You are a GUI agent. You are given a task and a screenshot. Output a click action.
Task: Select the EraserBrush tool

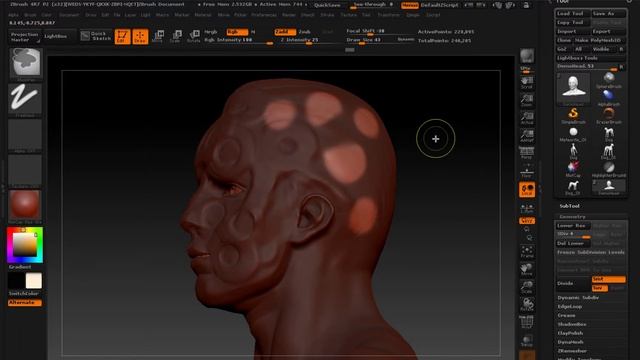tap(609, 116)
